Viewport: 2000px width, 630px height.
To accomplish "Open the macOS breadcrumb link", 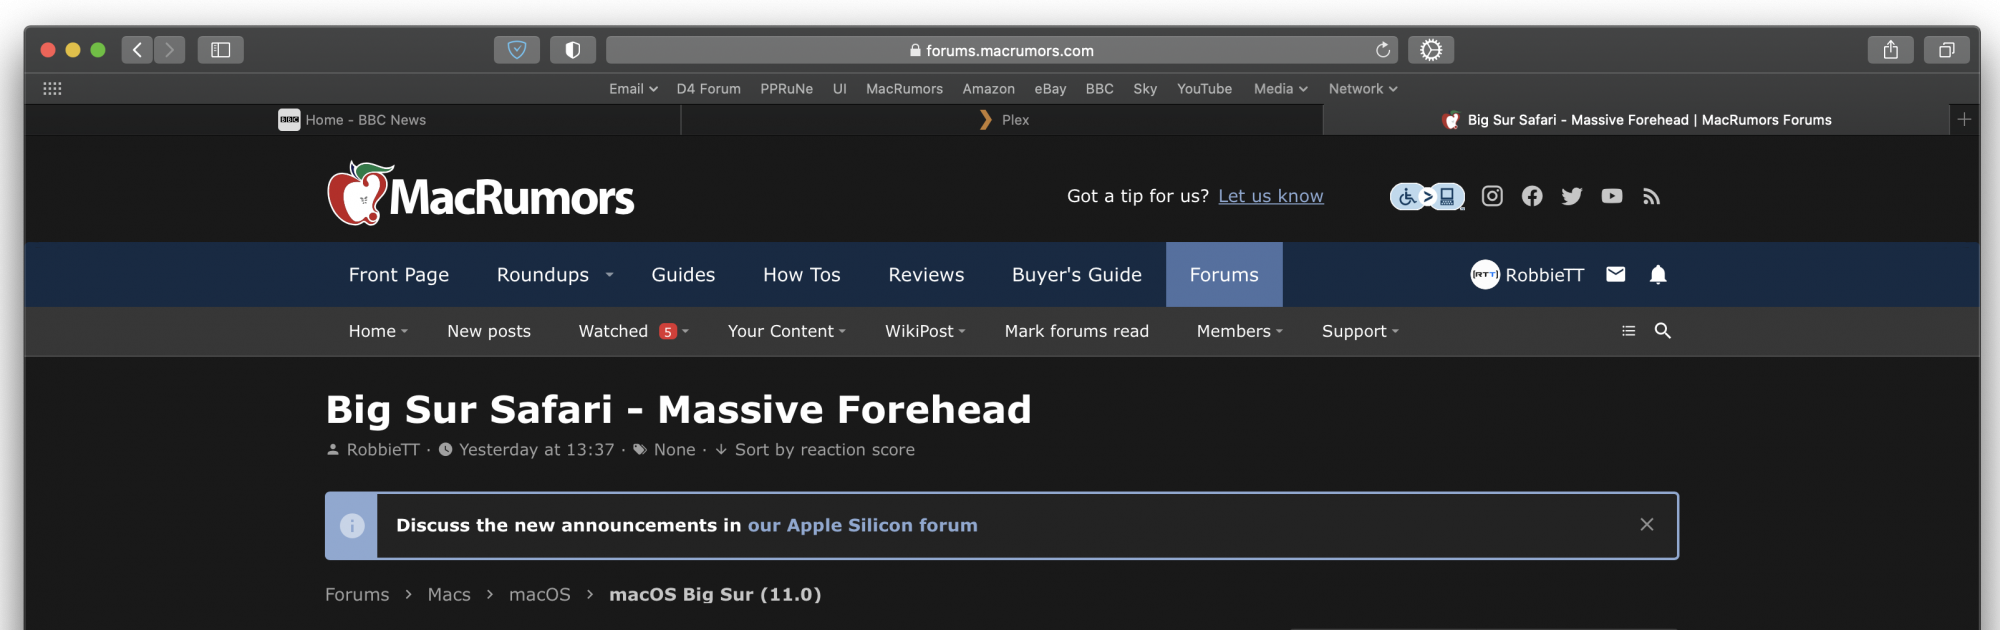I will [540, 594].
